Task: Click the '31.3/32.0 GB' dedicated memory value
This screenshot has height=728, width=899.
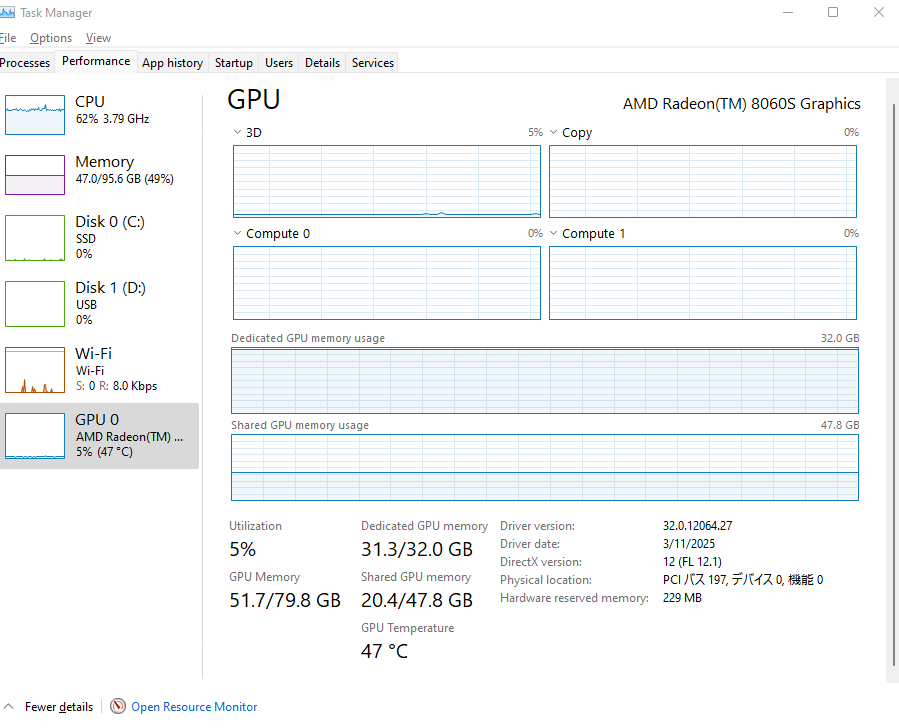Action: [x=417, y=549]
